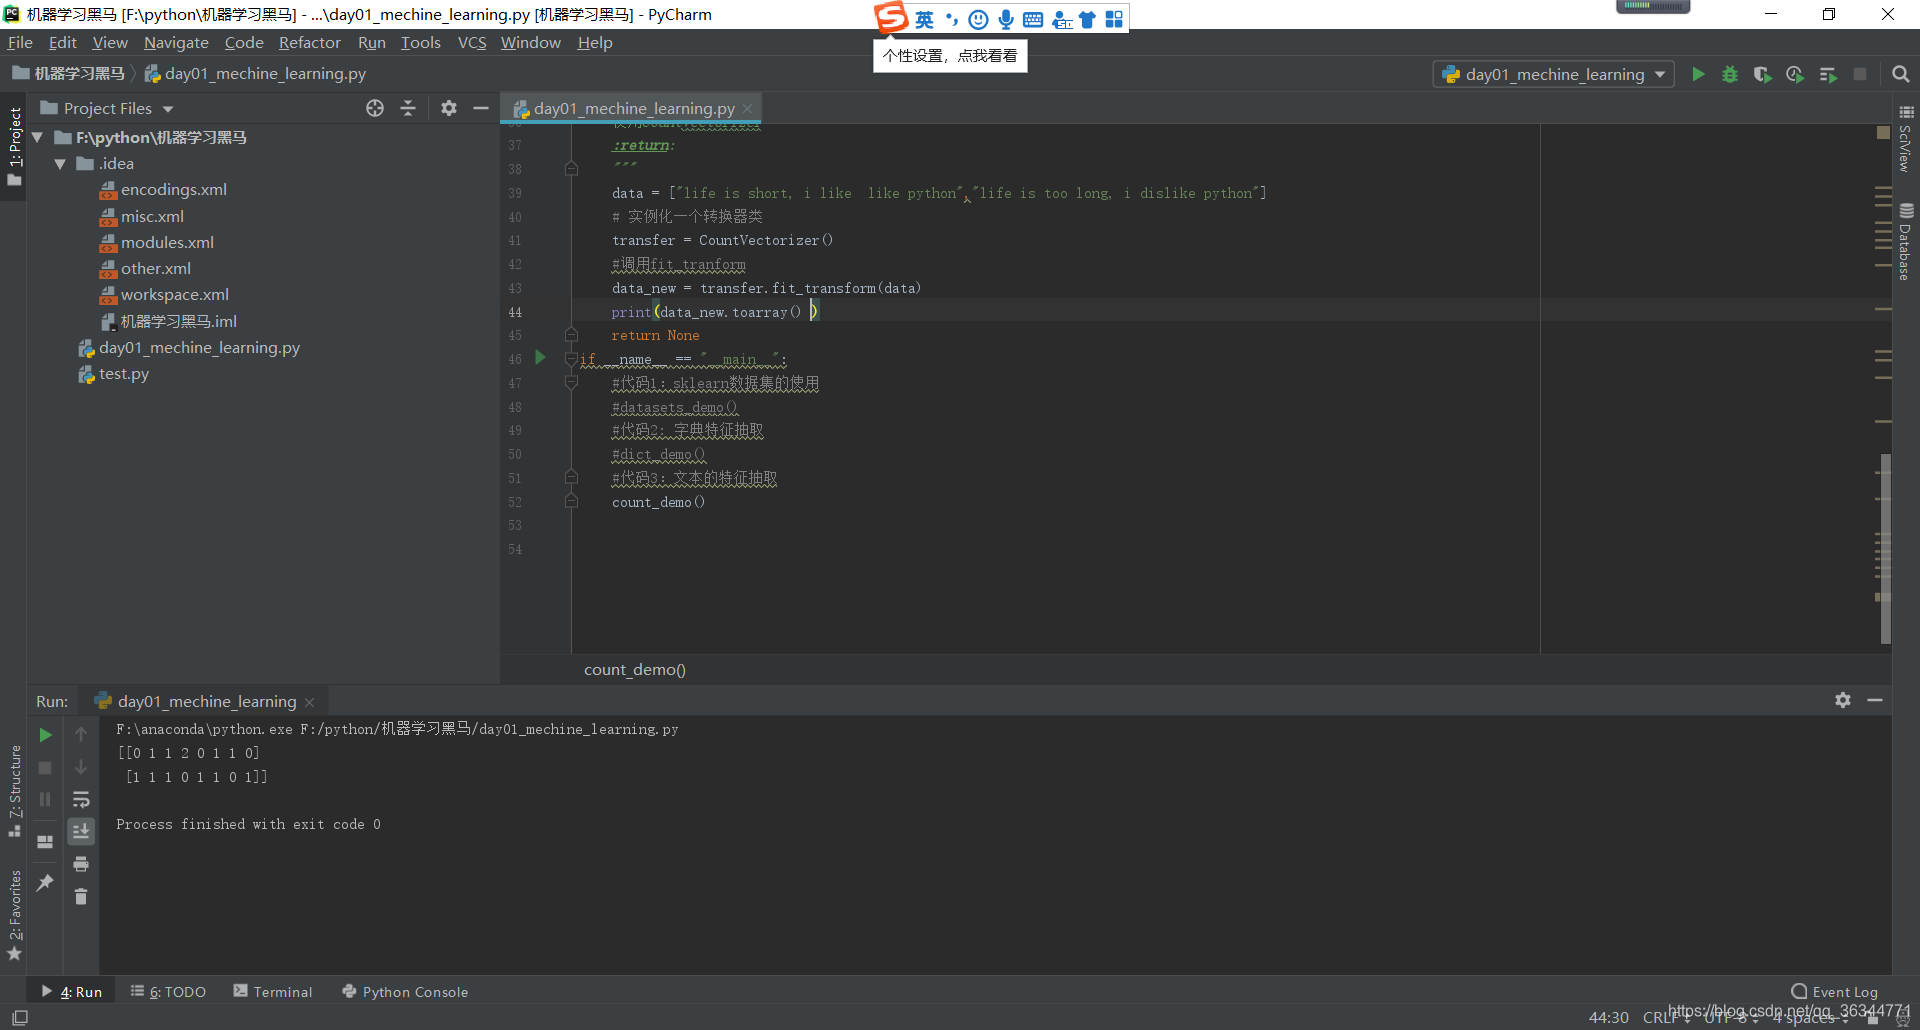Print the Run console output
This screenshot has height=1030, width=1920.
[x=81, y=864]
